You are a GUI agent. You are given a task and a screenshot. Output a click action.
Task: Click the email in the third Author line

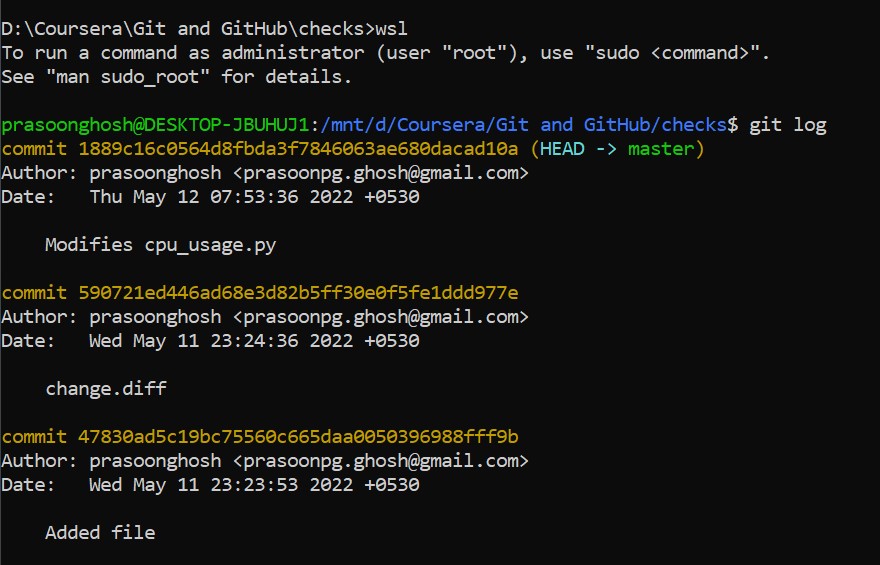381,461
